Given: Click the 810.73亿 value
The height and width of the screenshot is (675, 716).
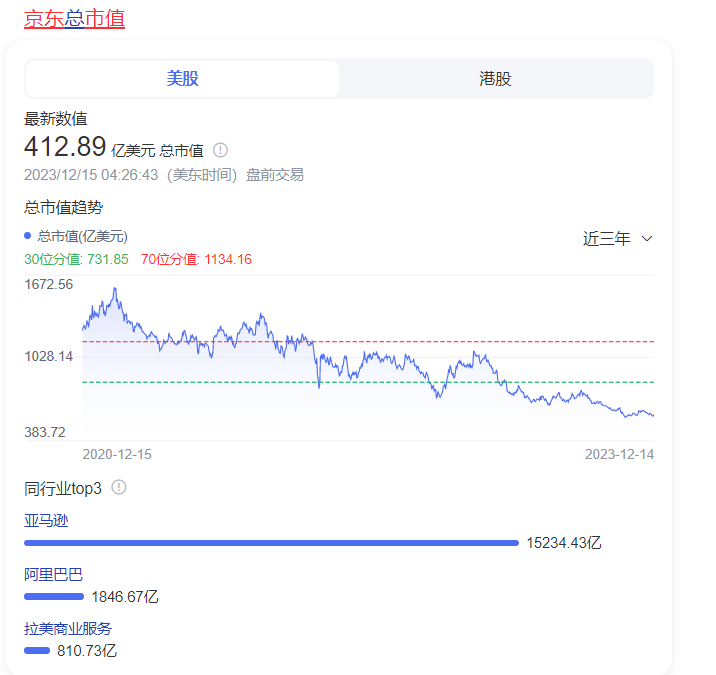Looking at the screenshot, I should click(87, 650).
